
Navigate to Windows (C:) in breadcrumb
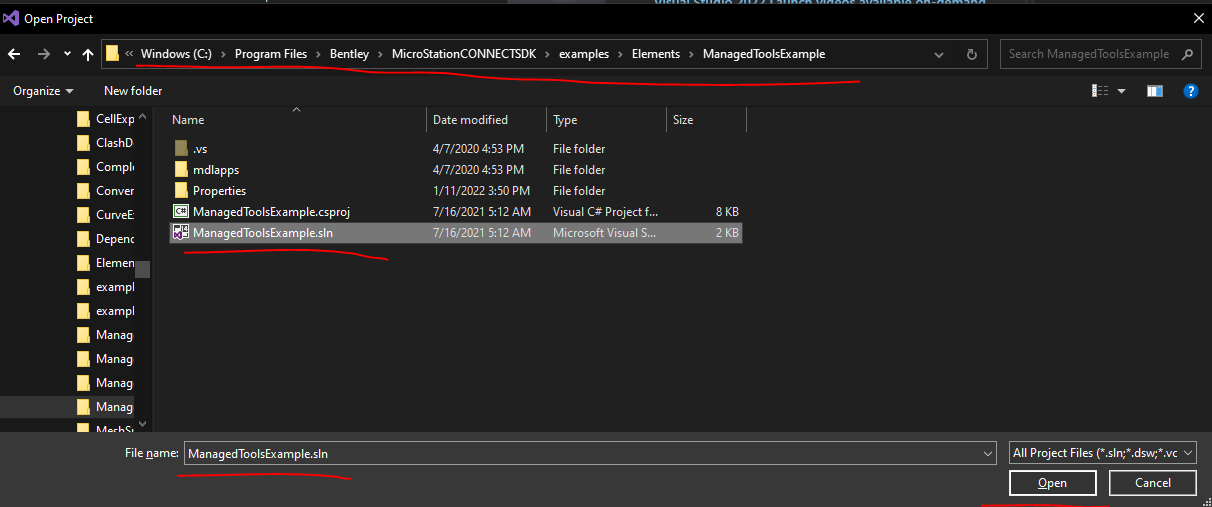click(x=177, y=54)
